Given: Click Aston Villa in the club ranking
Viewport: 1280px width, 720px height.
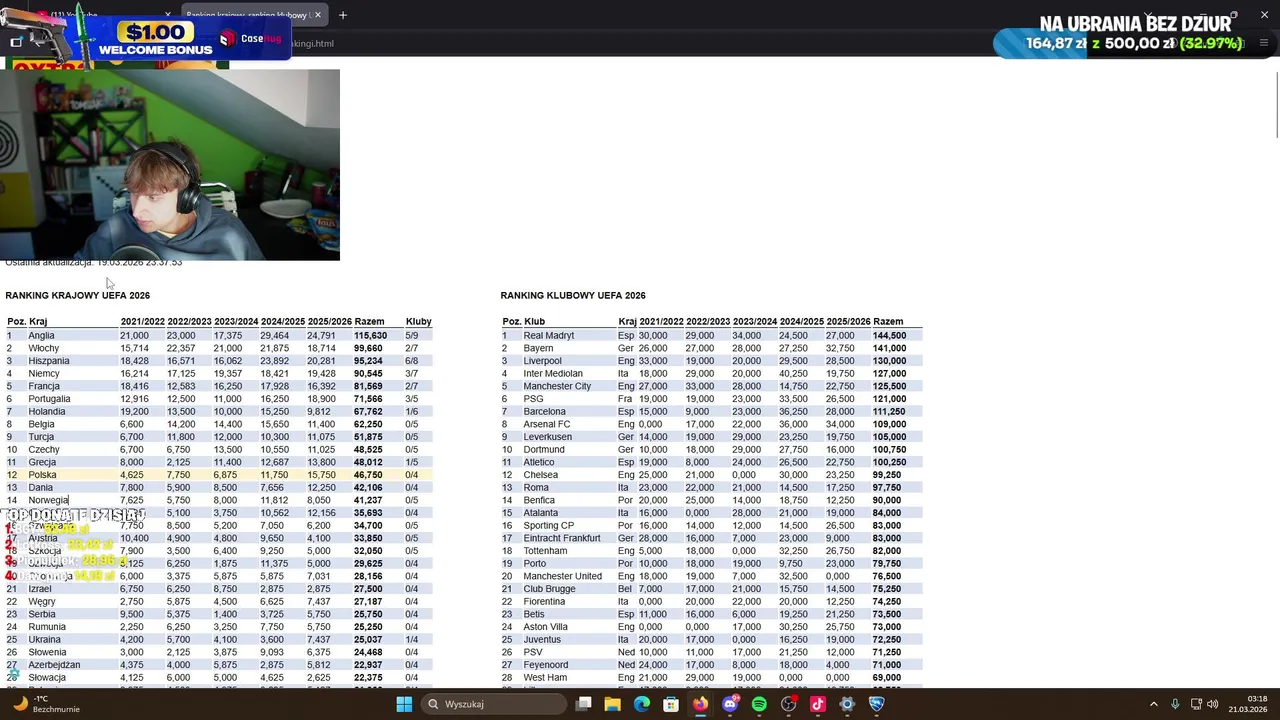Looking at the screenshot, I should [x=545, y=627].
